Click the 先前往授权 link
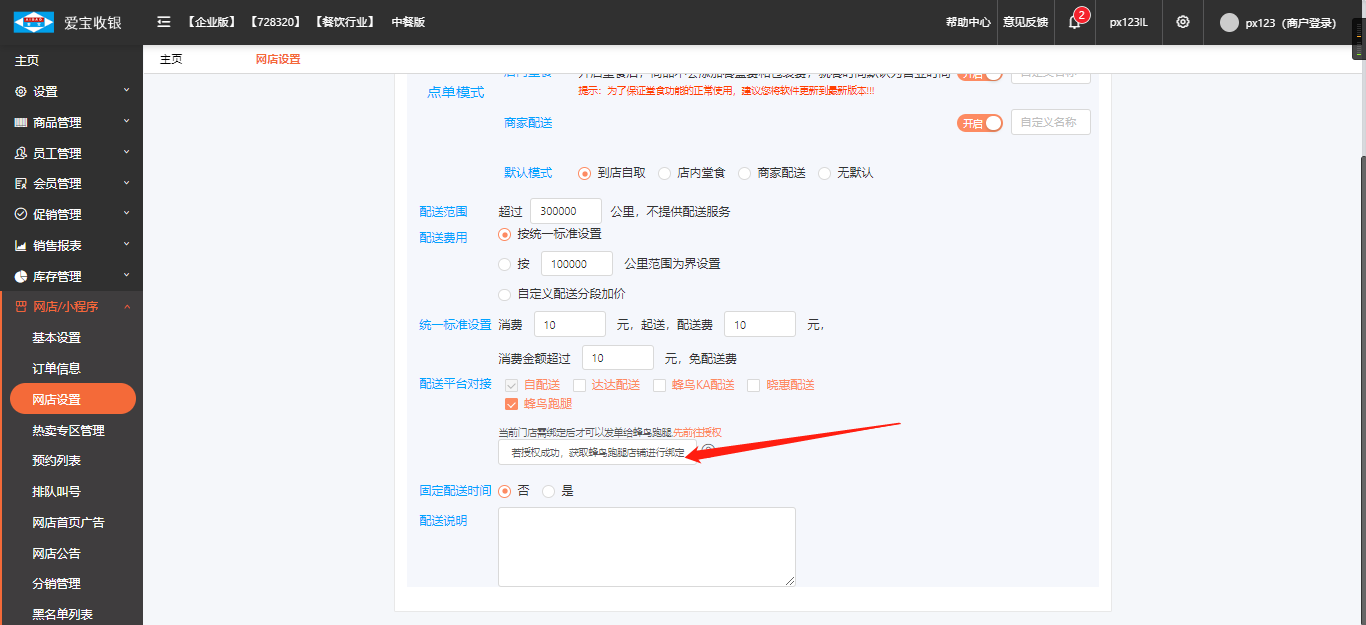 (x=697, y=433)
